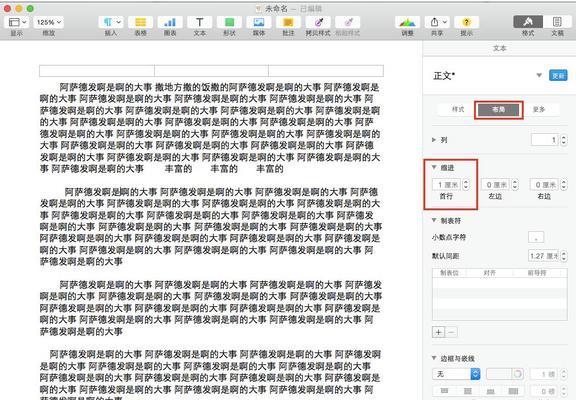The width and height of the screenshot is (576, 400).
Task: Click the default spacing field showing 1.27
Action: click(x=544, y=256)
